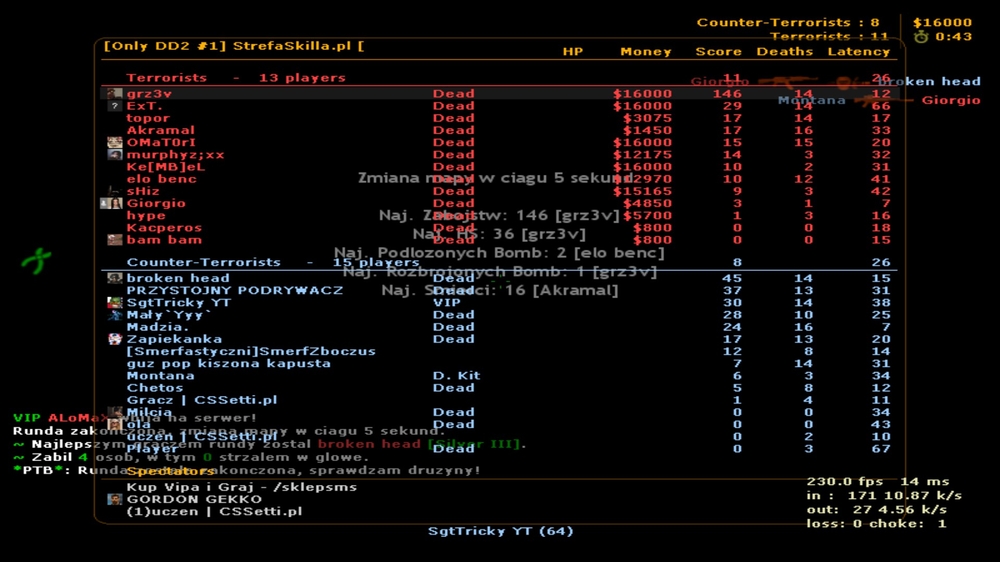
Task: Click spectator entry (1)uczen | CSSetti.pl
Action: pyautogui.click(x=214, y=512)
